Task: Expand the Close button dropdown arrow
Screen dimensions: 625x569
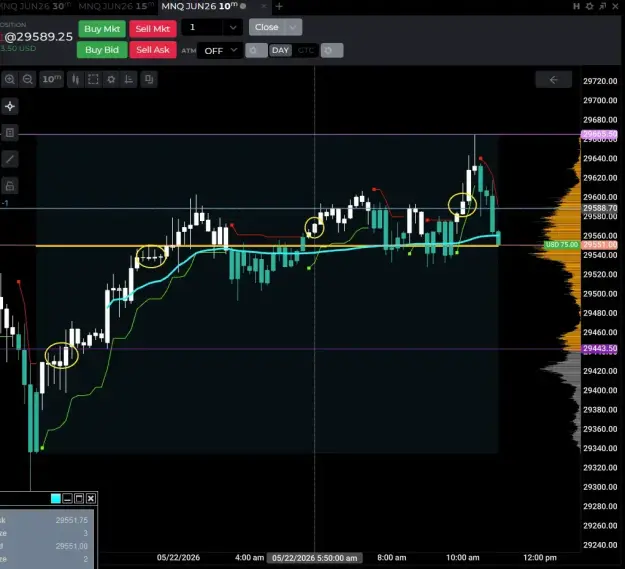Action: coord(293,27)
